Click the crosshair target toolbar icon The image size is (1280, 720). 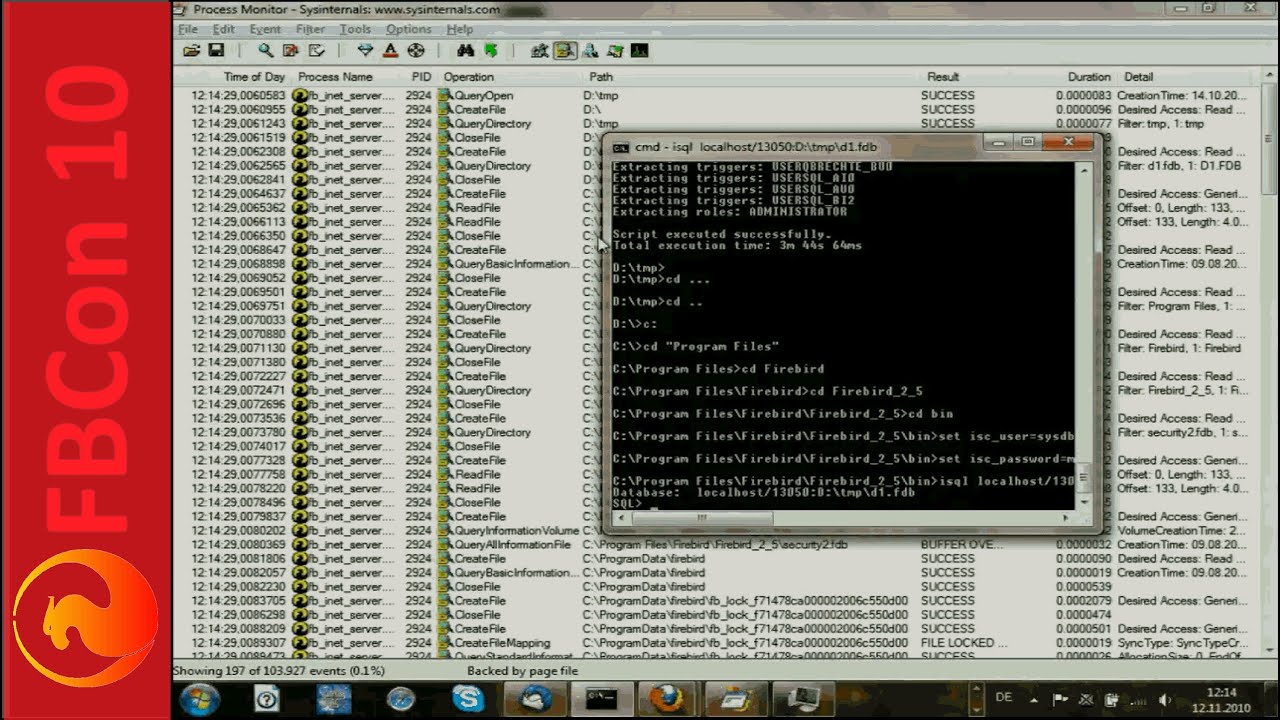tap(416, 50)
